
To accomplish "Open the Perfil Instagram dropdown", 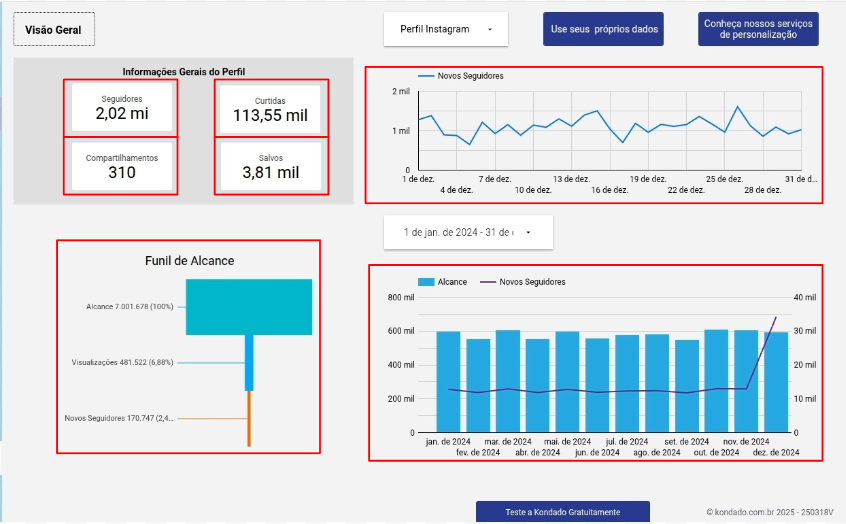I will click(x=445, y=30).
